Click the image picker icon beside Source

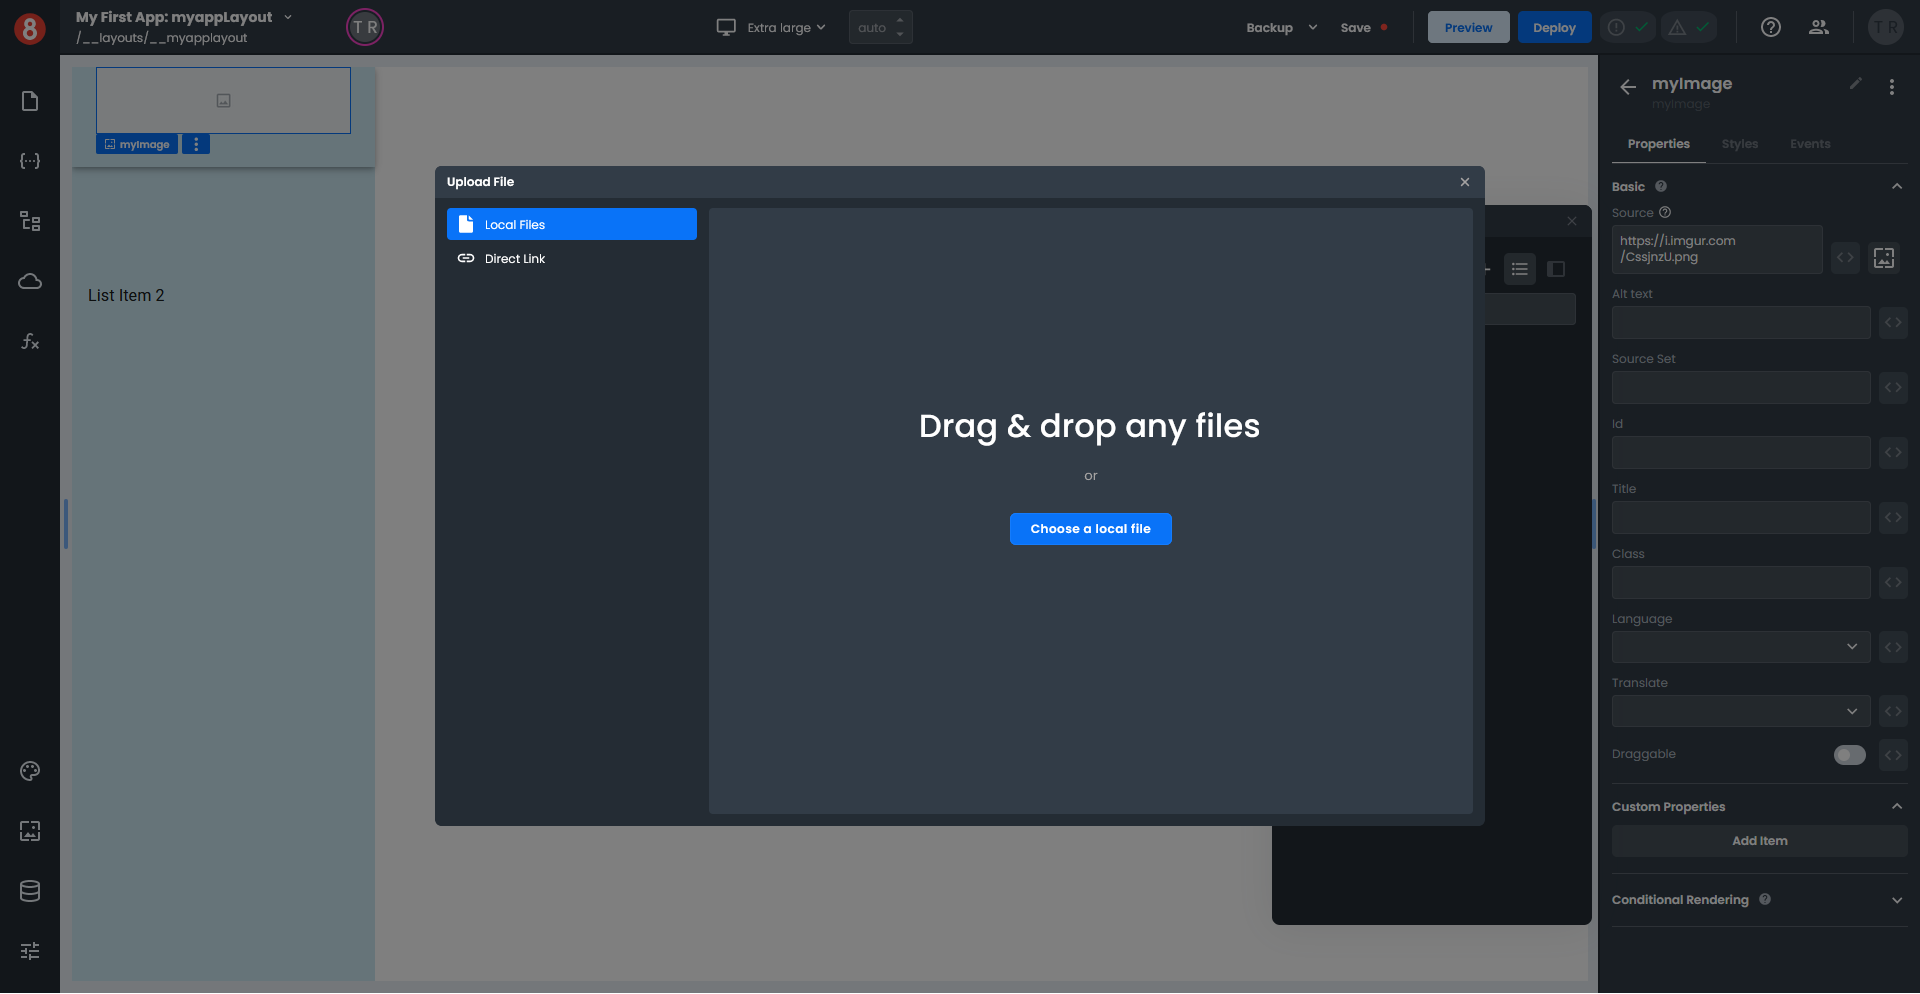[x=1884, y=258]
